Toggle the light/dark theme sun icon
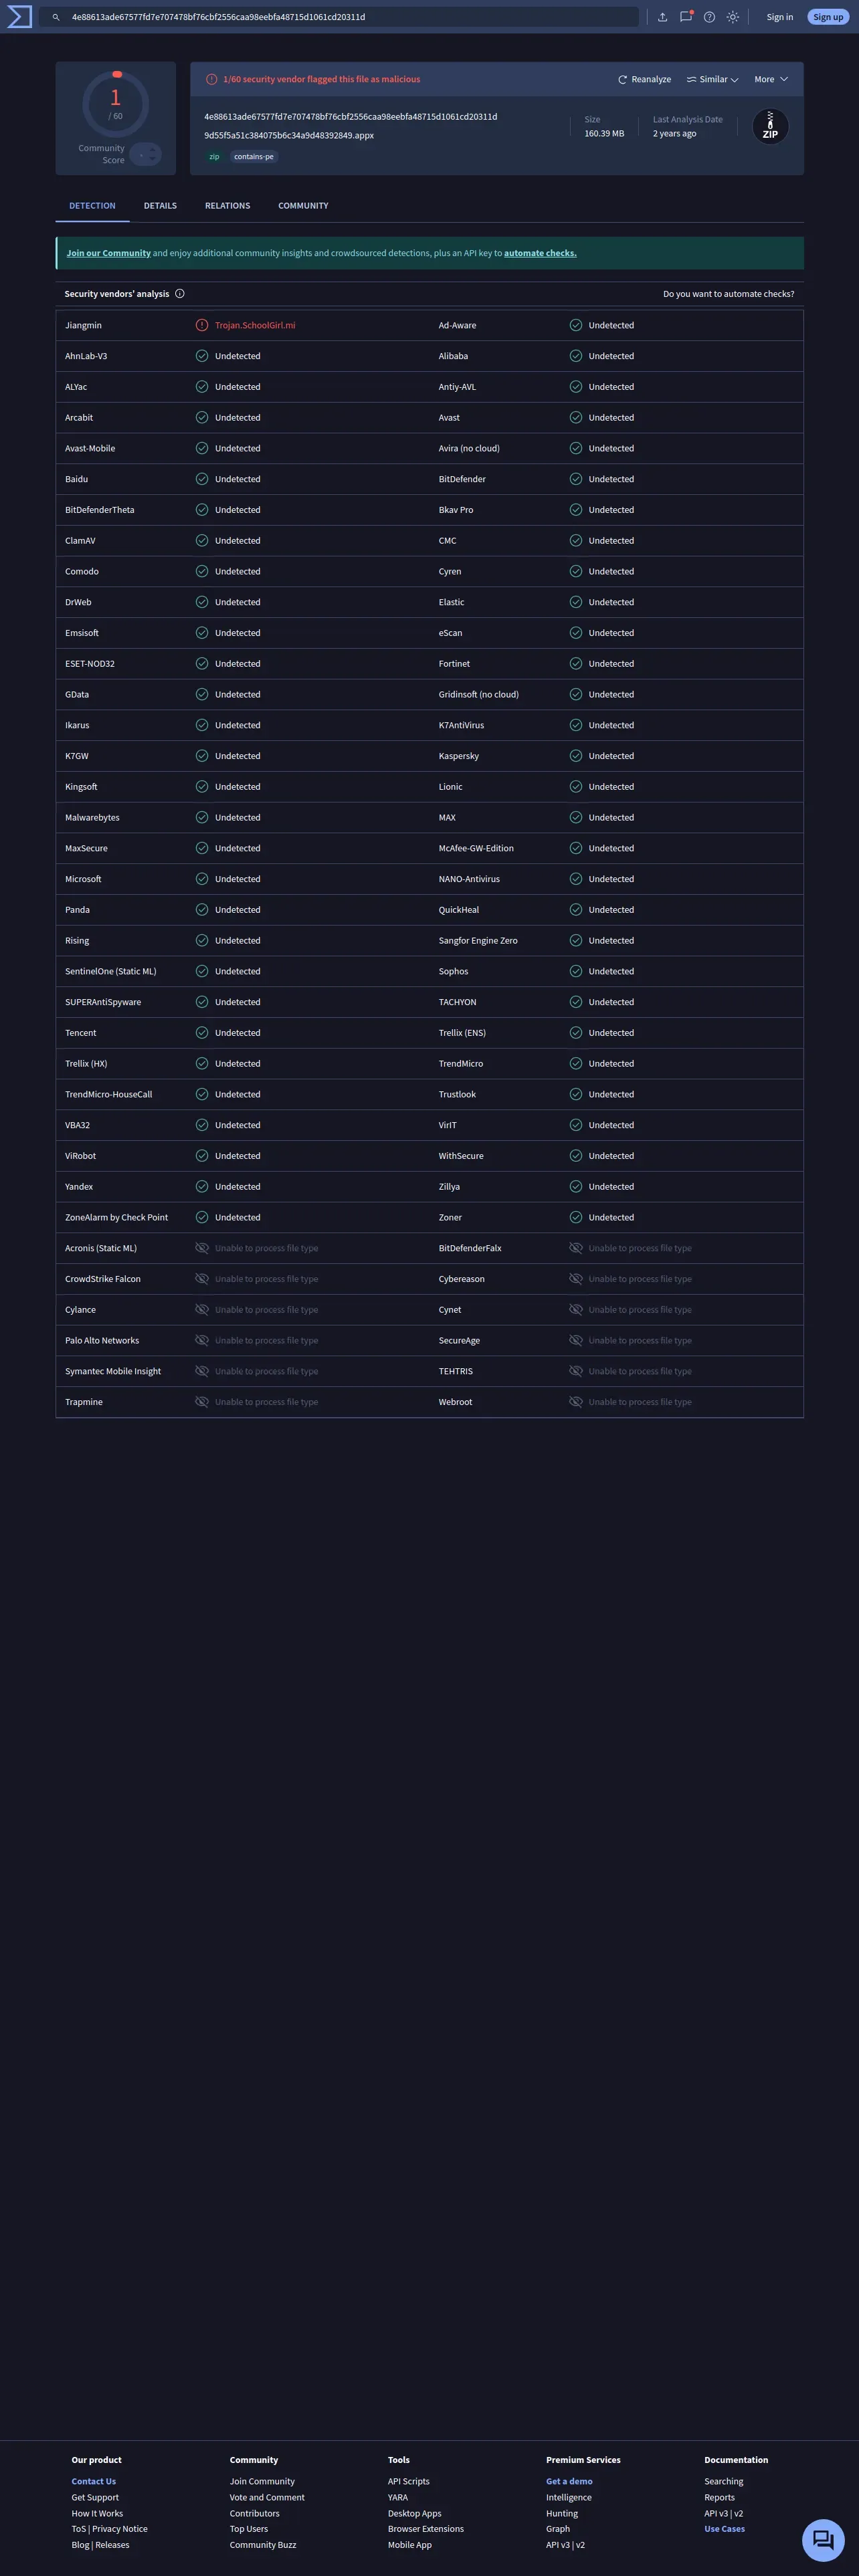The width and height of the screenshot is (859, 2576). (733, 17)
